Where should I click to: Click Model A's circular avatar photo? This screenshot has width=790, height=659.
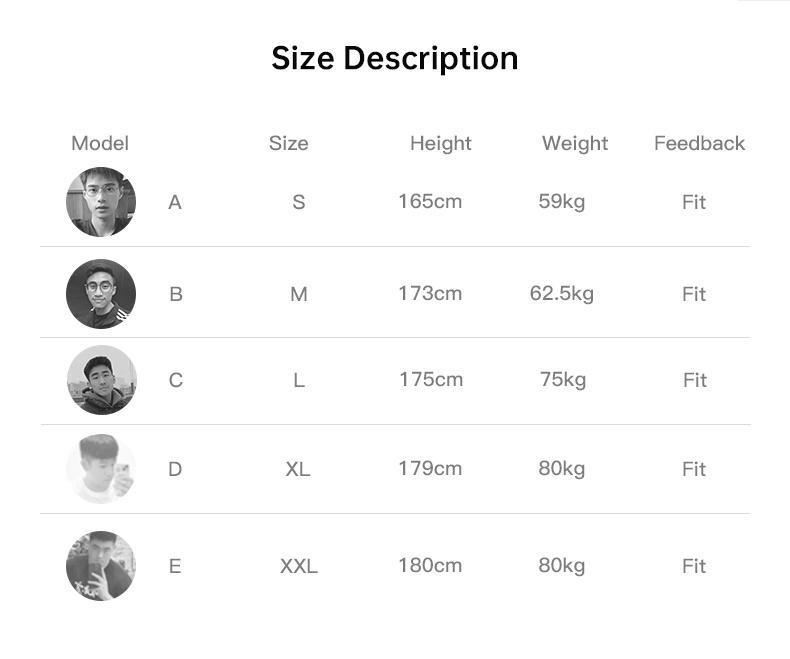point(101,202)
